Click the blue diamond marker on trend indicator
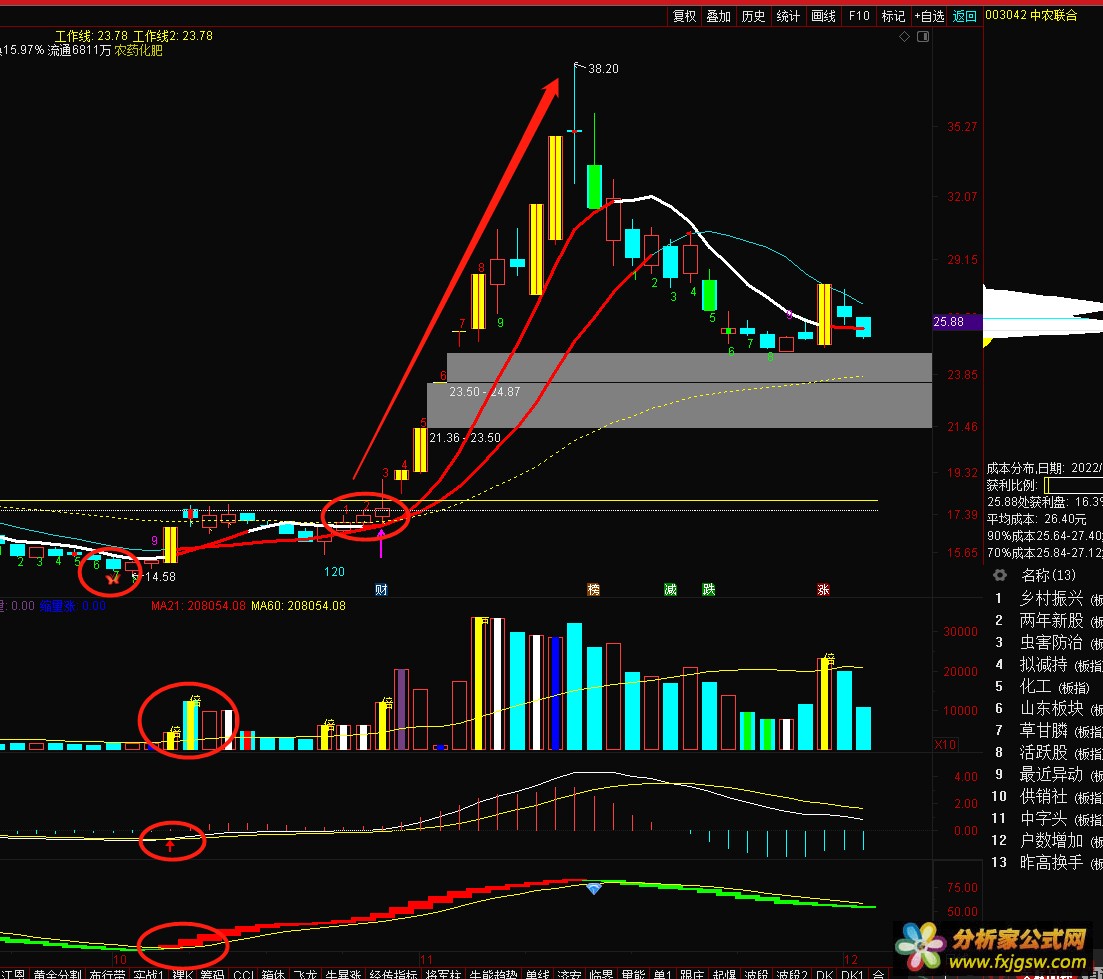Viewport: 1103px width, 979px height. click(594, 889)
